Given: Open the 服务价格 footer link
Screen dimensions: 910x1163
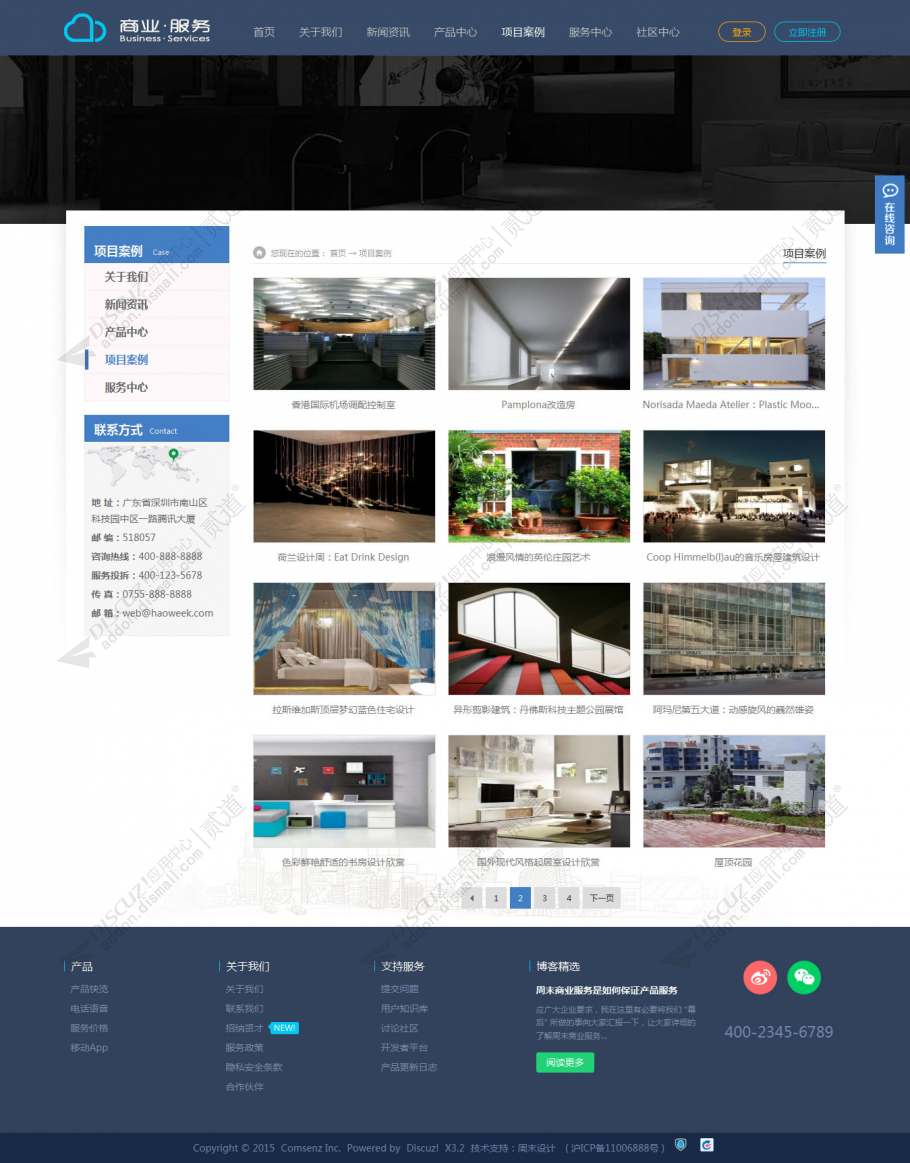Looking at the screenshot, I should click(x=89, y=1028).
